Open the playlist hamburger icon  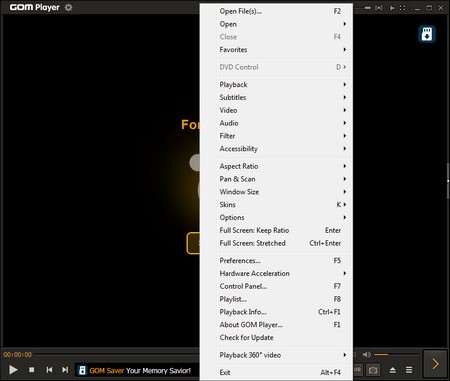[409, 370]
